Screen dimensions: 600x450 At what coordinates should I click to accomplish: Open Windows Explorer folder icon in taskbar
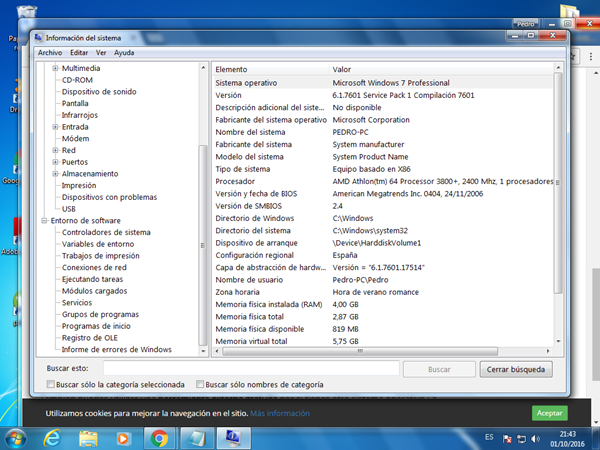tap(89, 437)
